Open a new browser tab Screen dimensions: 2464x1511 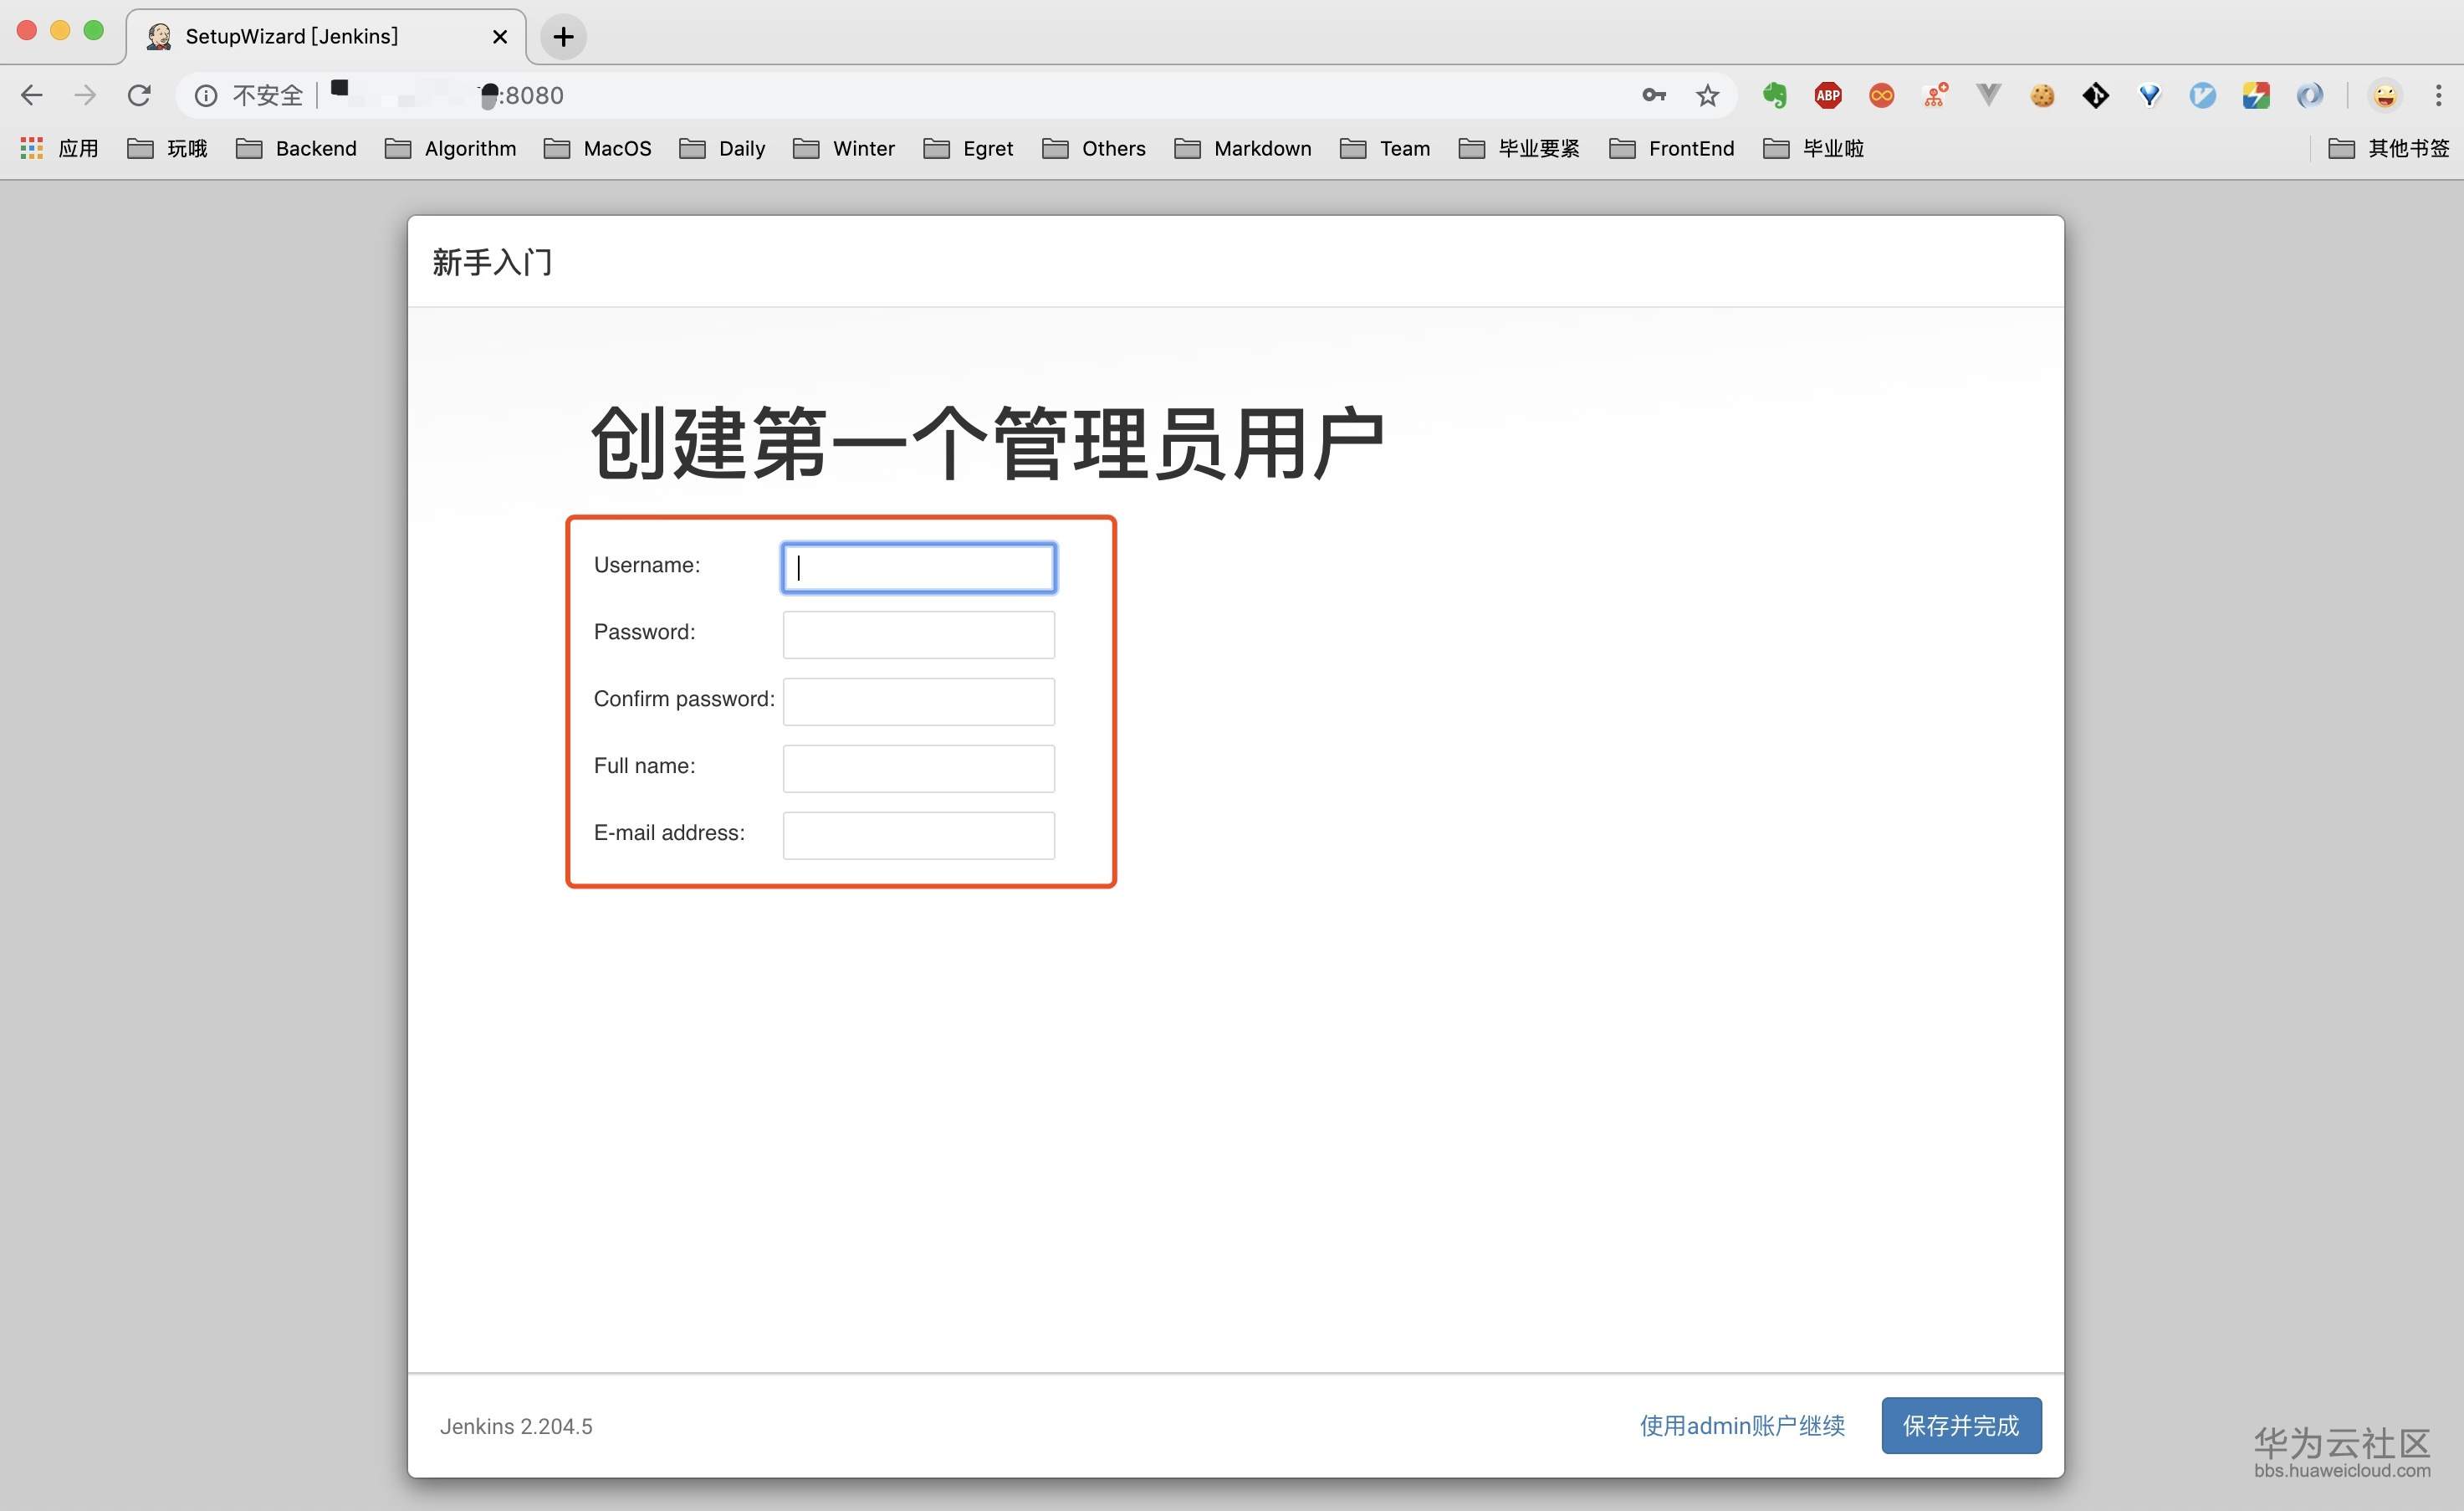(563, 37)
